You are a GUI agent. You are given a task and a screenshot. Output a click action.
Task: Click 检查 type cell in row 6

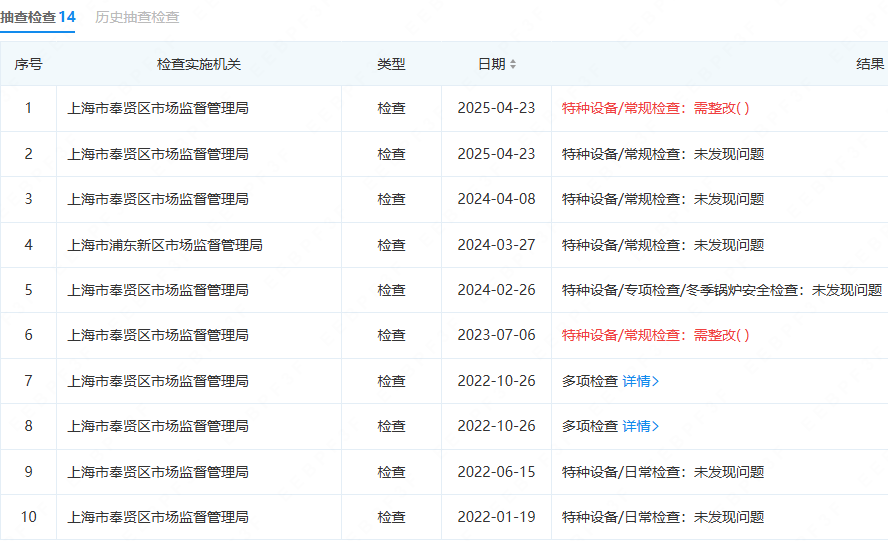pos(391,335)
